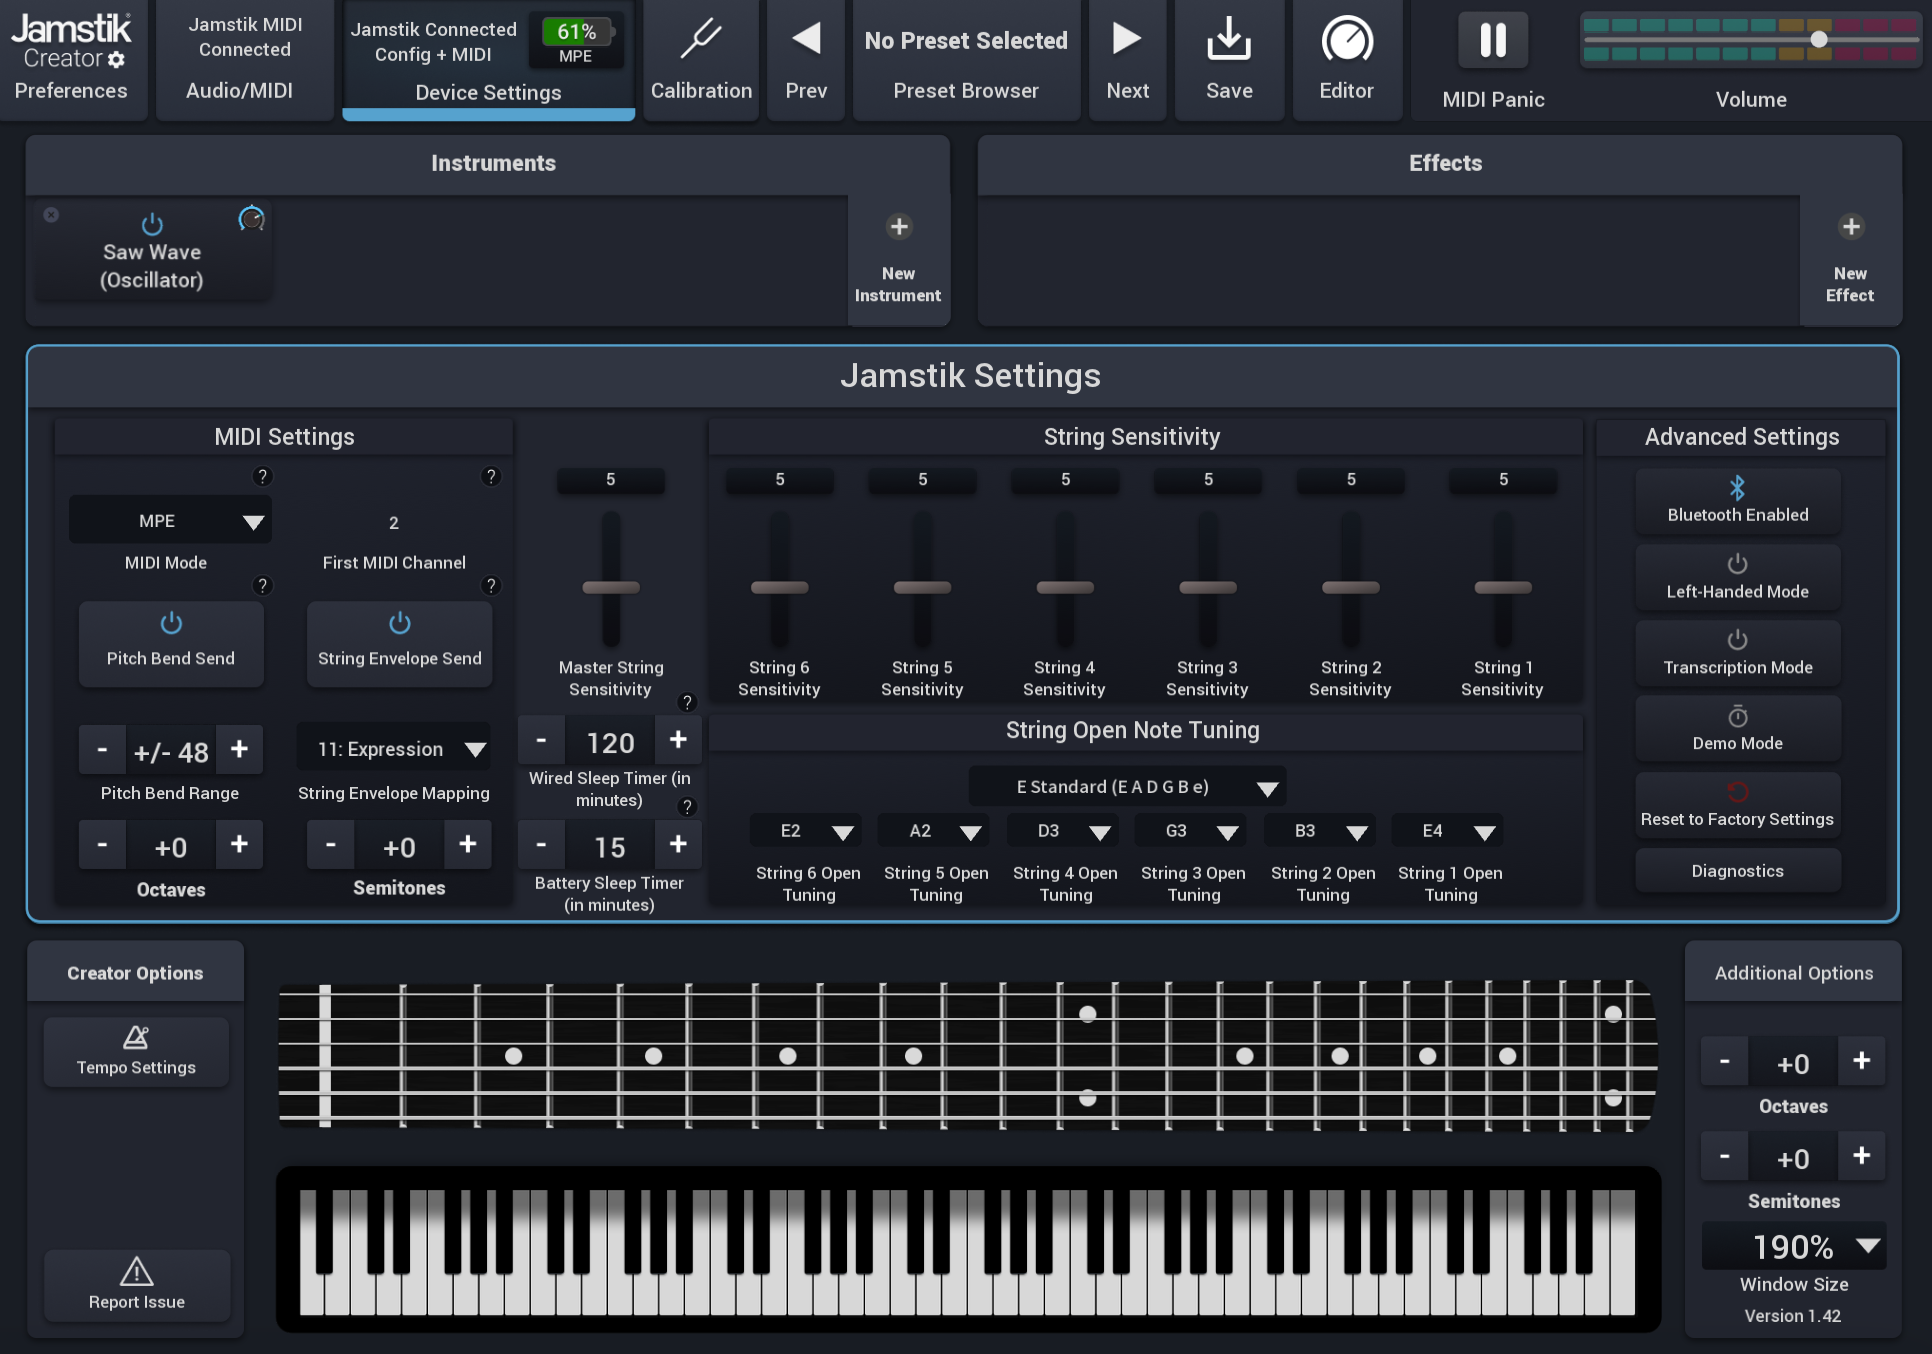Click the Battery Sleep Timer value 15
This screenshot has height=1354, width=1932.
click(x=610, y=847)
